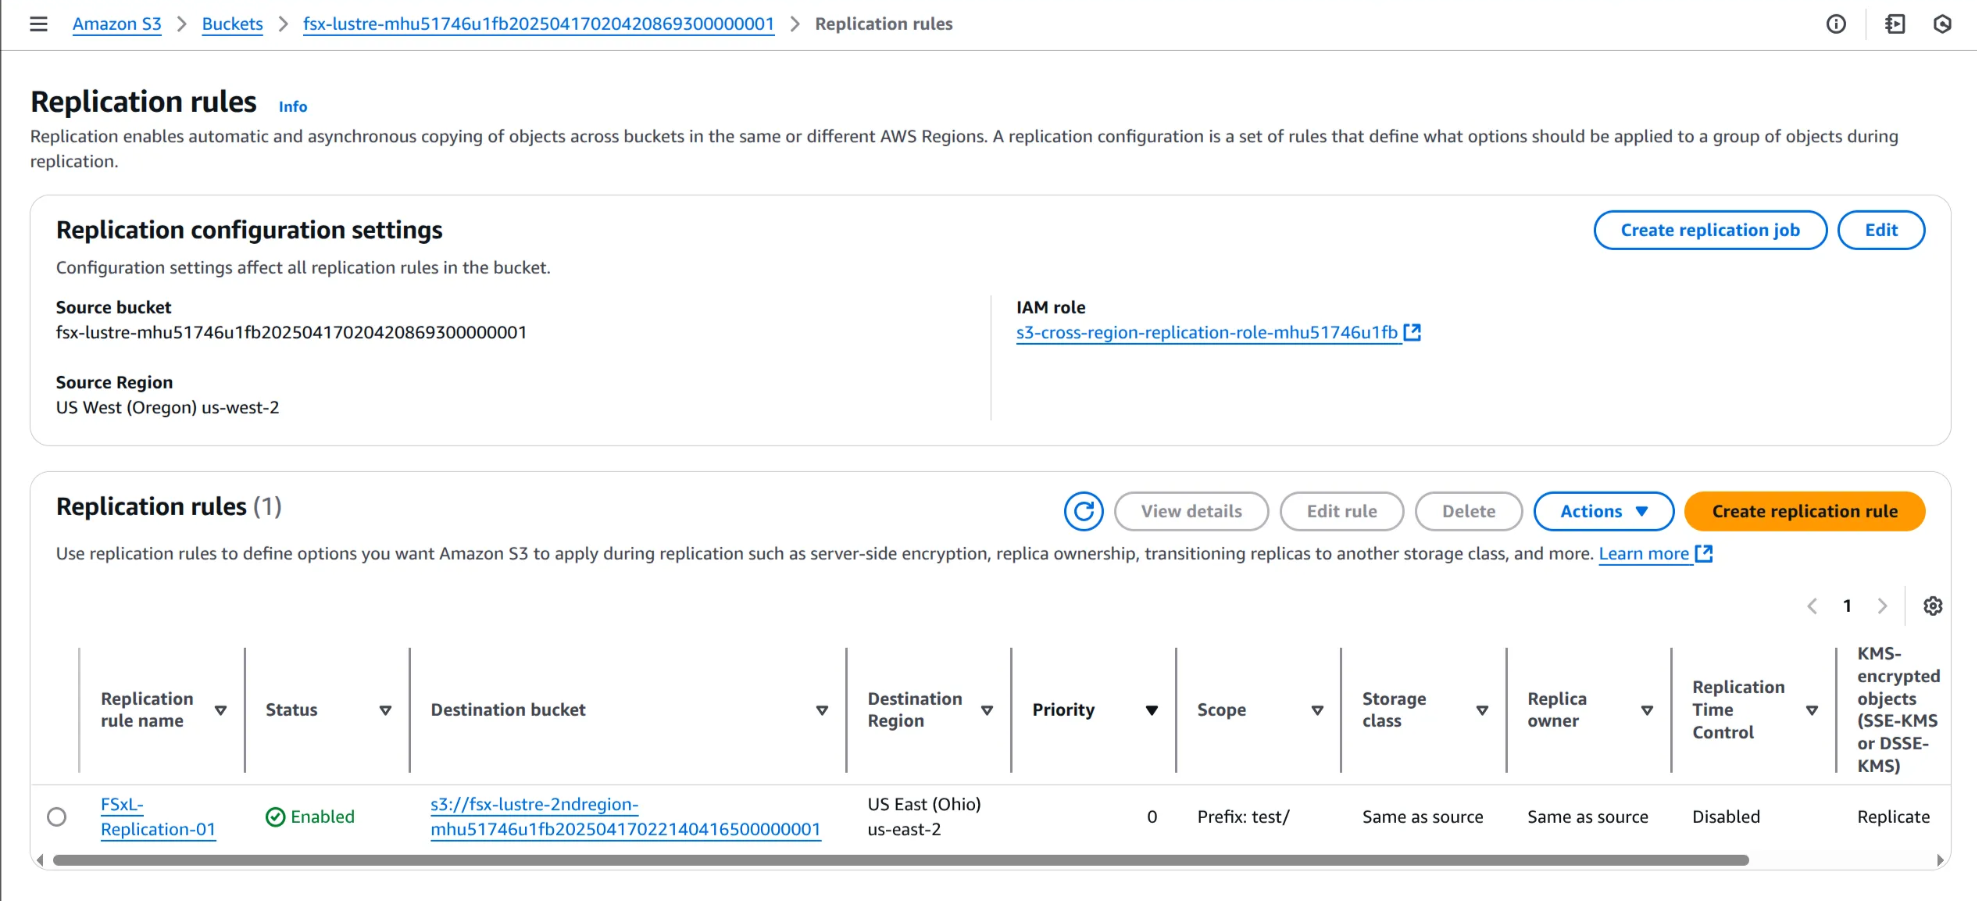The width and height of the screenshot is (1977, 901).
Task: Open the fsx-lustre-2ndregion destination bucket link
Action: click(x=625, y=817)
